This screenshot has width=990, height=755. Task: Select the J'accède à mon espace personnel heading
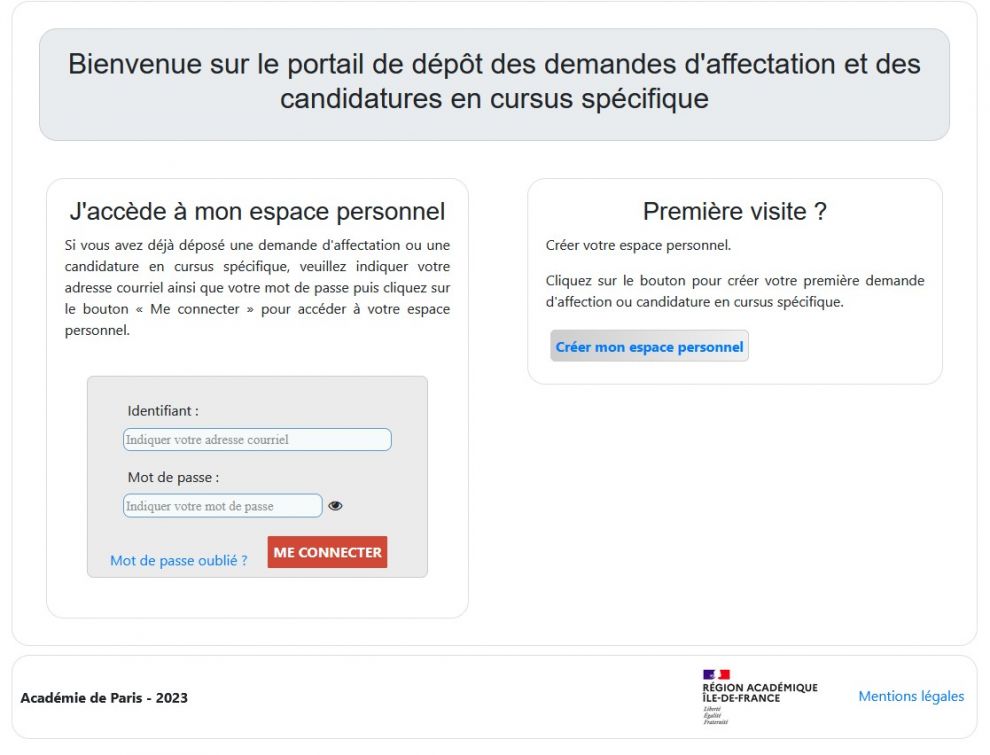(x=257, y=211)
